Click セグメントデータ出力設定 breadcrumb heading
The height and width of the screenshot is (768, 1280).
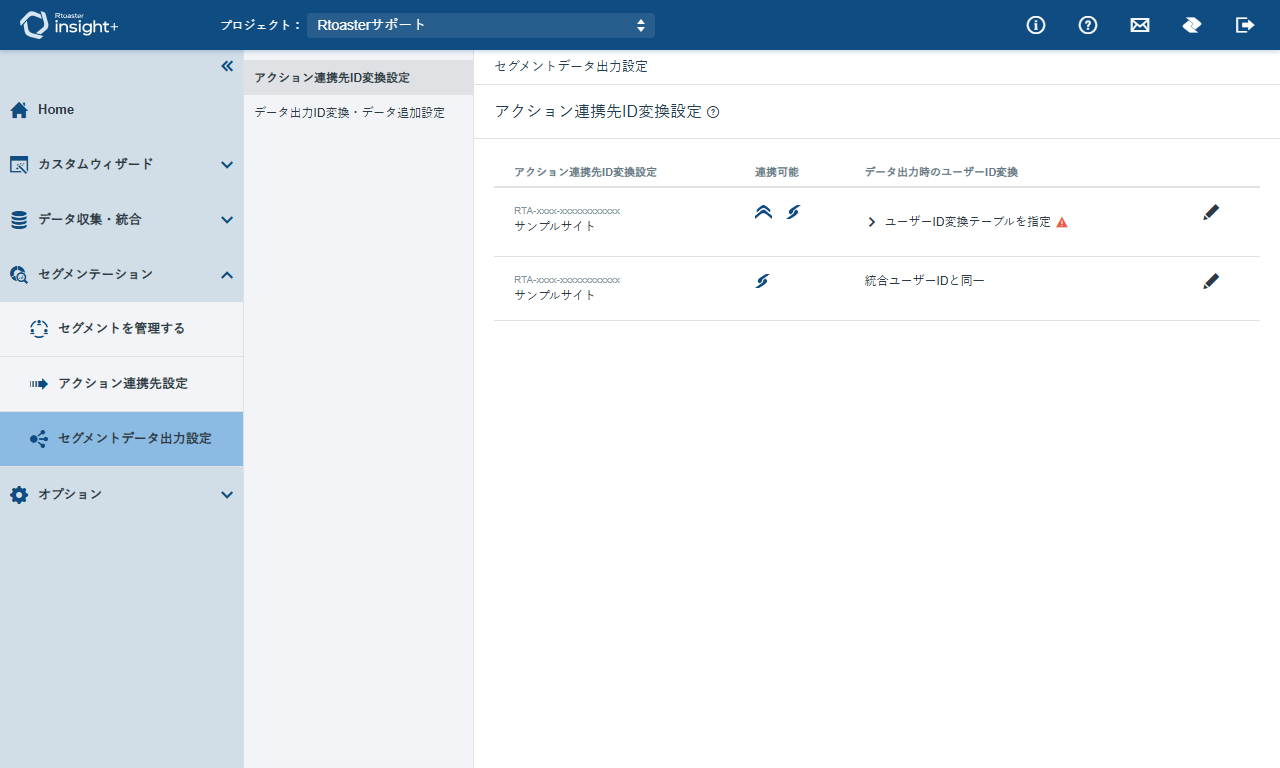pyautogui.click(x=571, y=66)
